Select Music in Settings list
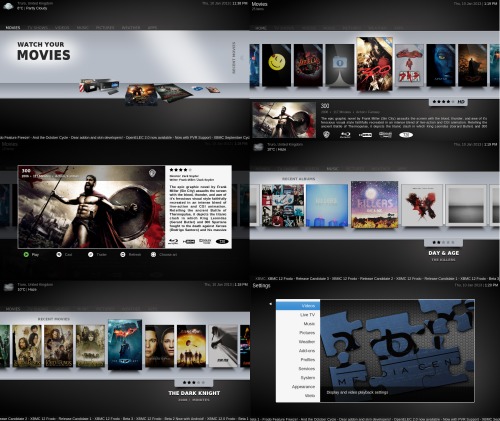This screenshot has height=421, width=500. coord(298,324)
